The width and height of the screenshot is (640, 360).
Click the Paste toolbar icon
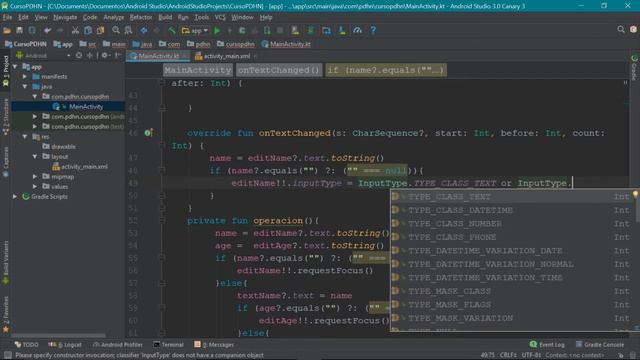(x=100, y=31)
